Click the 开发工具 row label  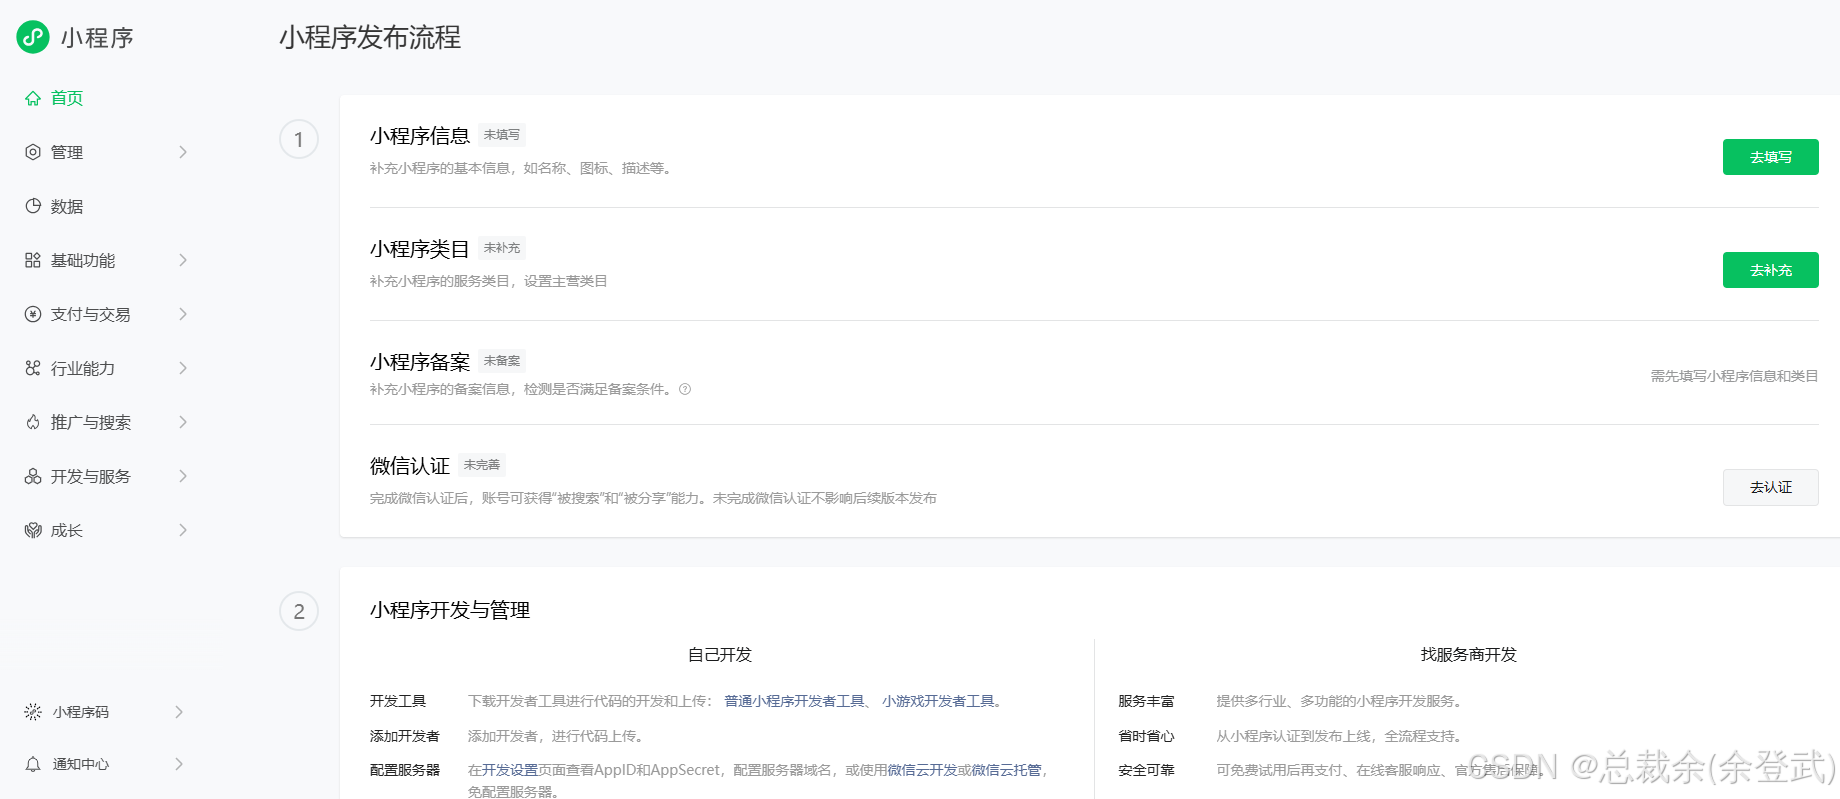click(398, 701)
